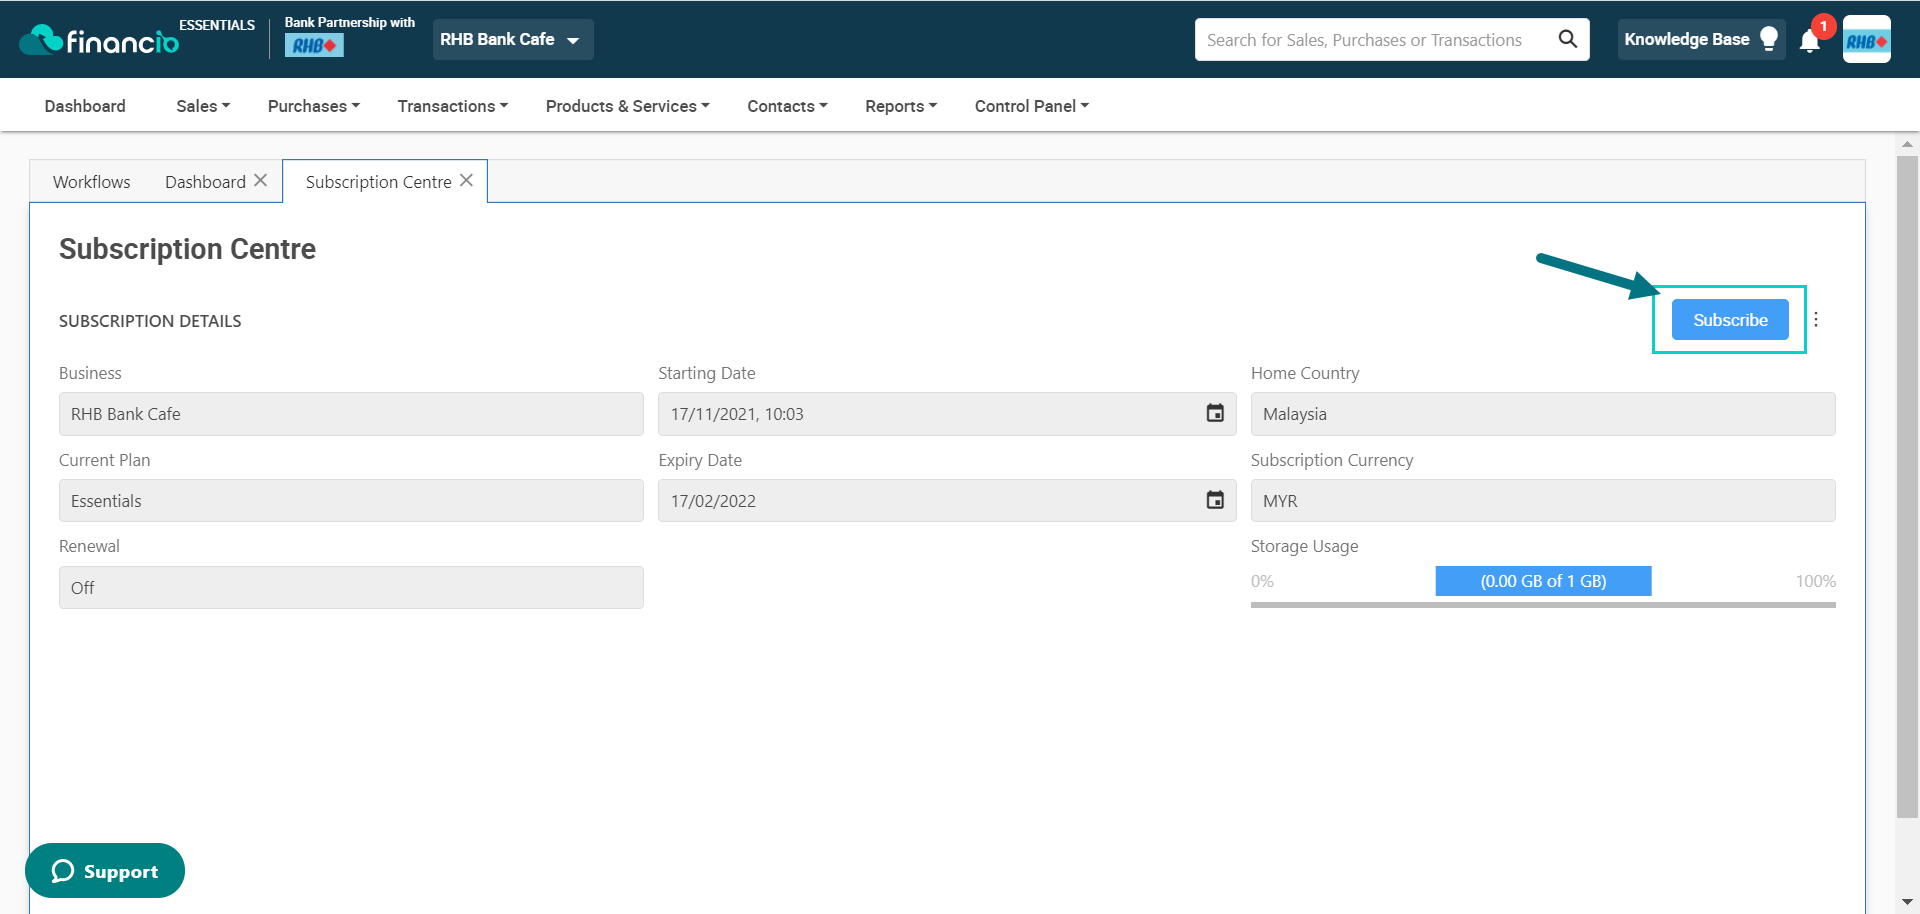1920x914 pixels.
Task: Open the Support chat
Action: (105, 871)
